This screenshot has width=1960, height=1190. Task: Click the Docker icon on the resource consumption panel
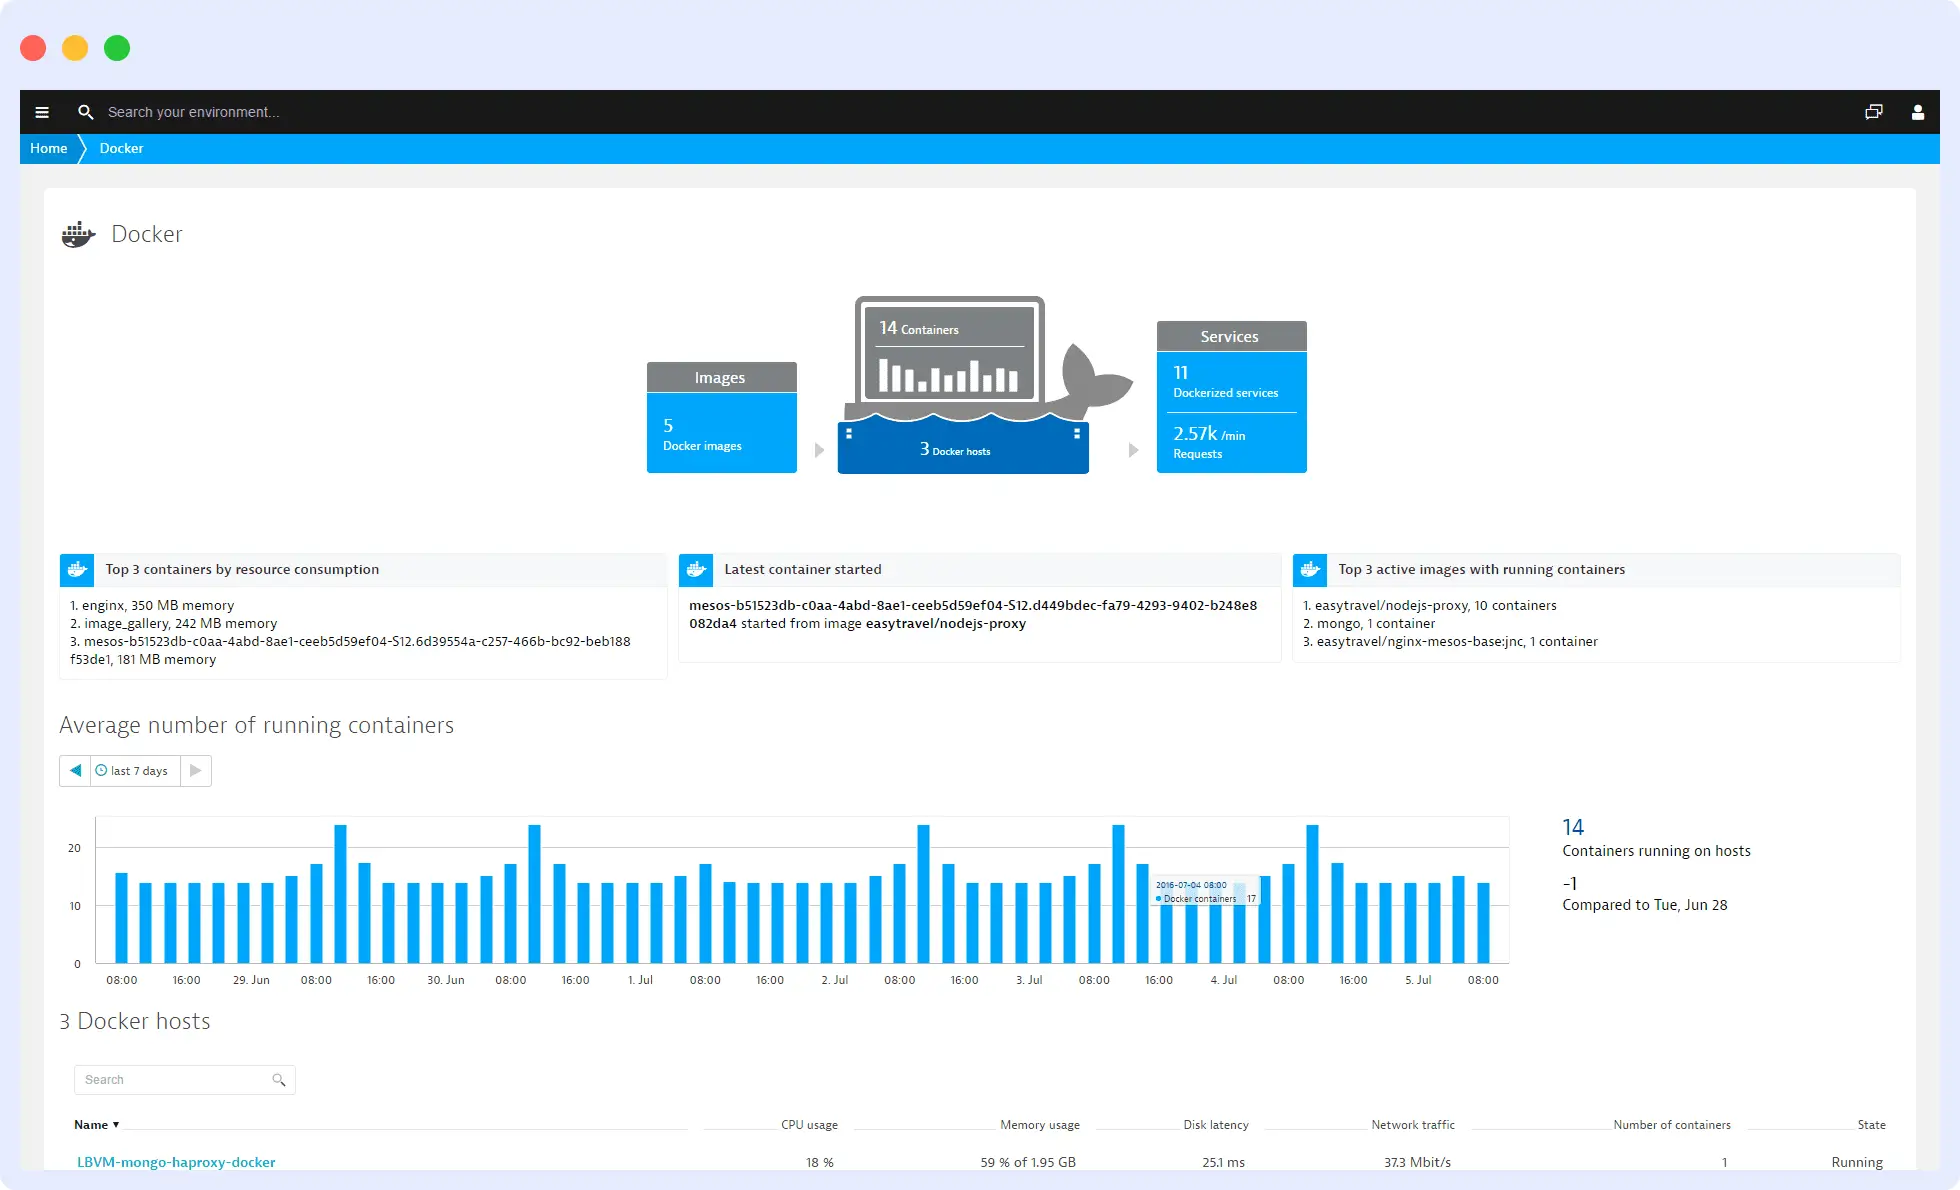[x=78, y=569]
